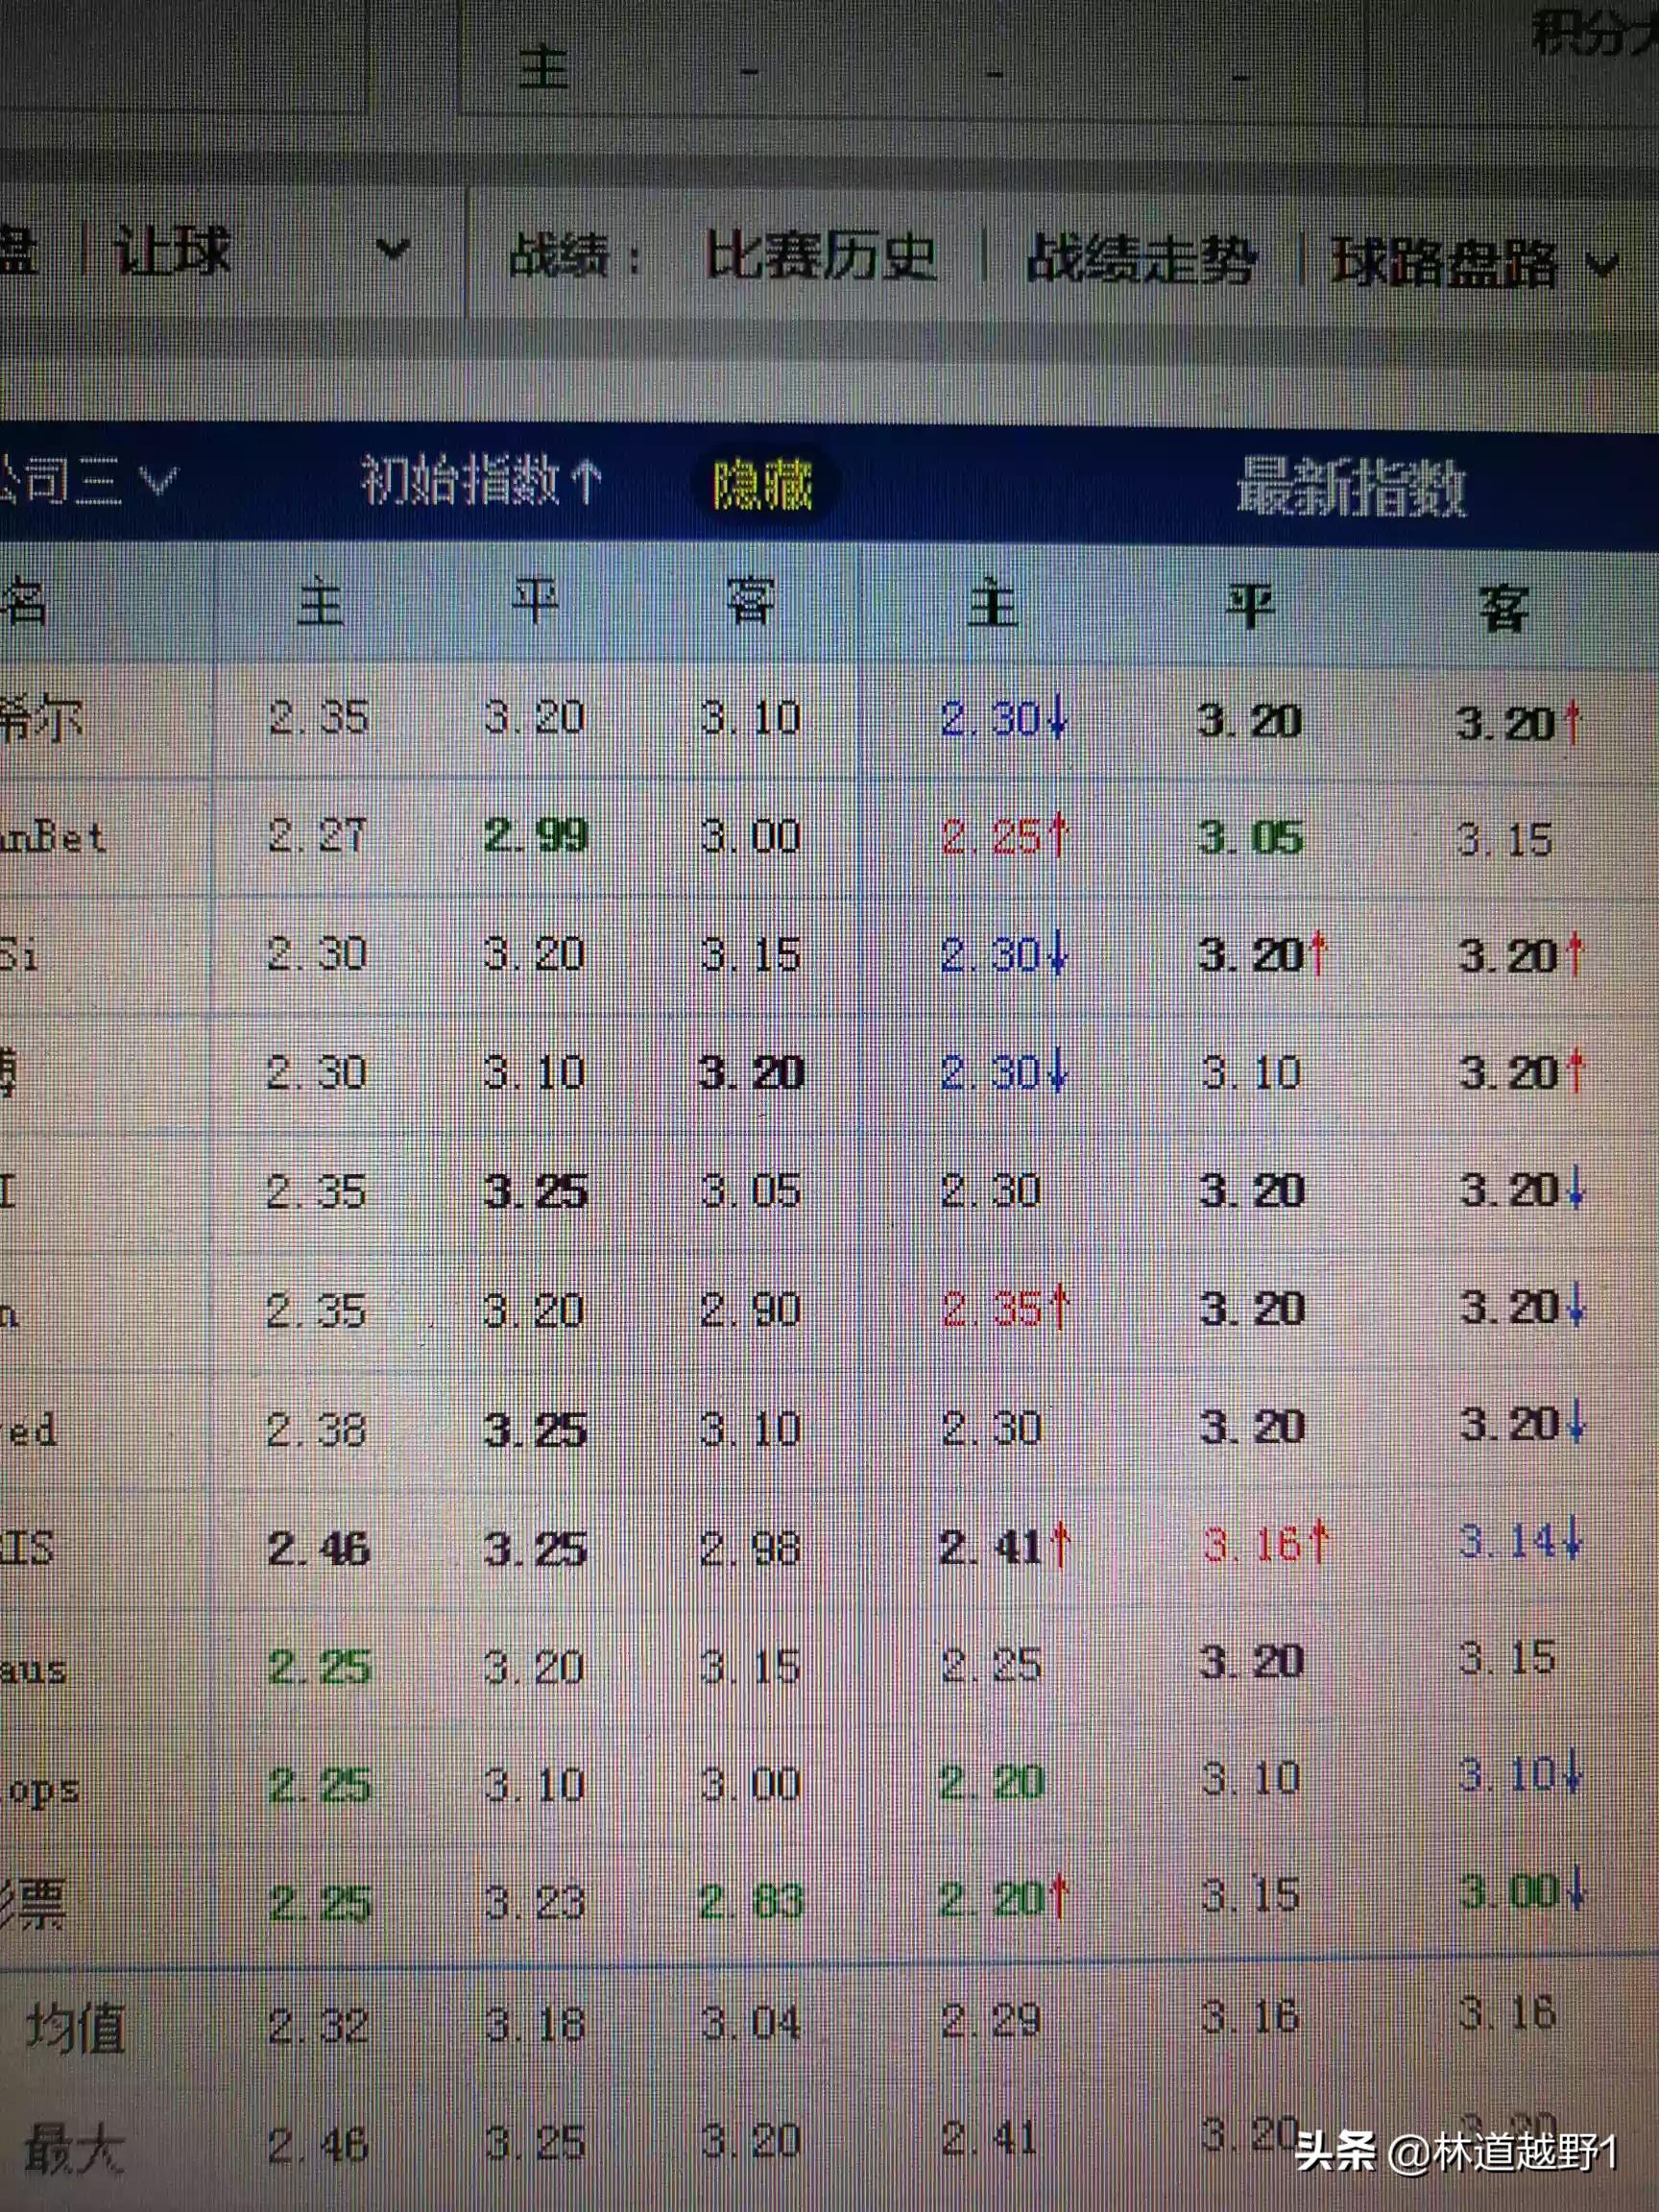Select average initial home 2.32
This screenshot has width=1659, height=2212.
pos(318,2027)
